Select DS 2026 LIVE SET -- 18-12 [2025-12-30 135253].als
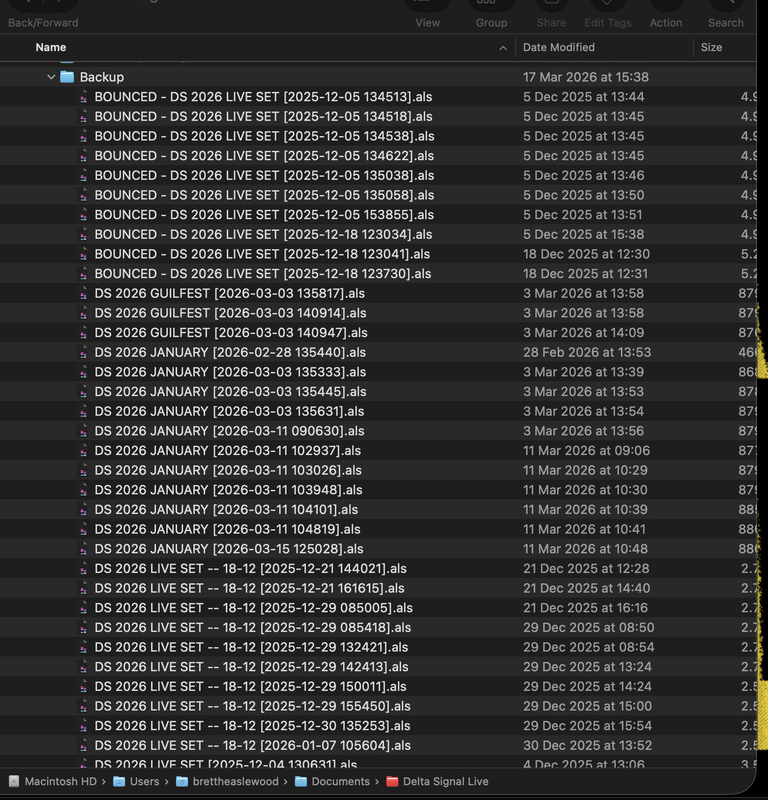The width and height of the screenshot is (768, 800). [x=252, y=726]
